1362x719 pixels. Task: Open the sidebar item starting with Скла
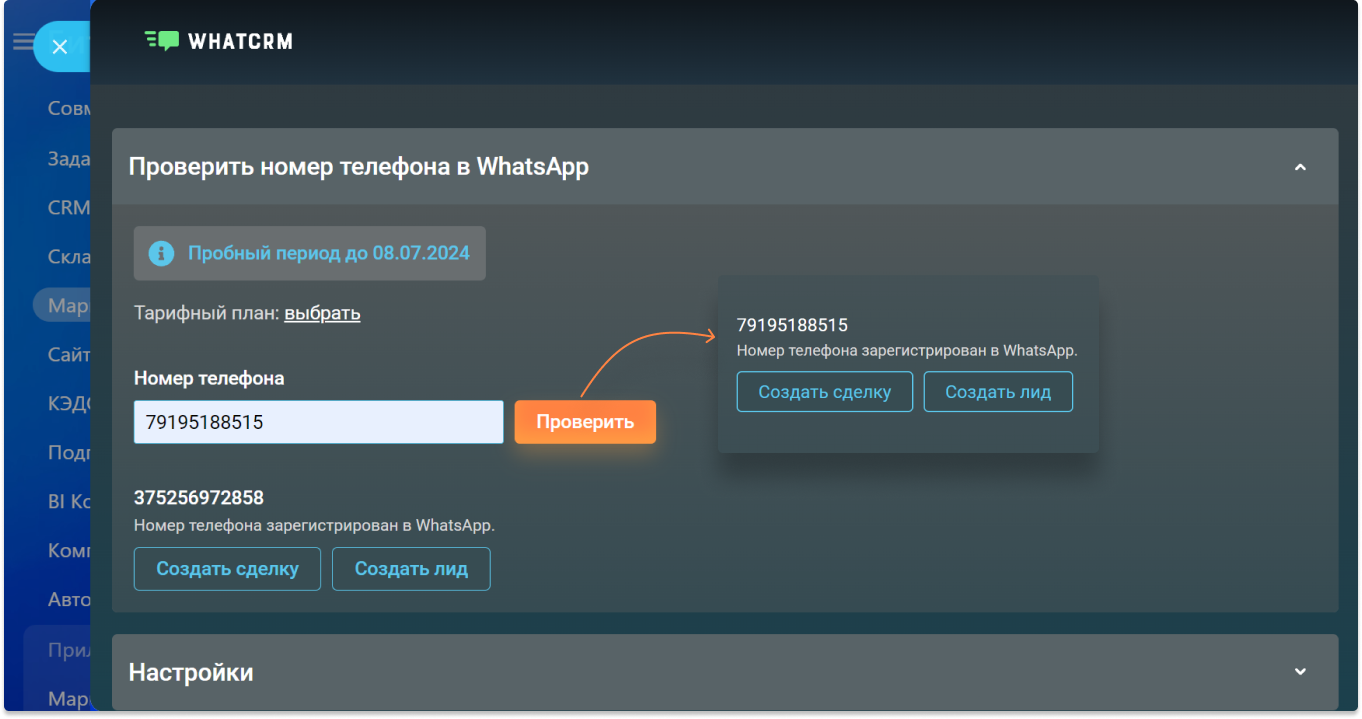tap(68, 256)
